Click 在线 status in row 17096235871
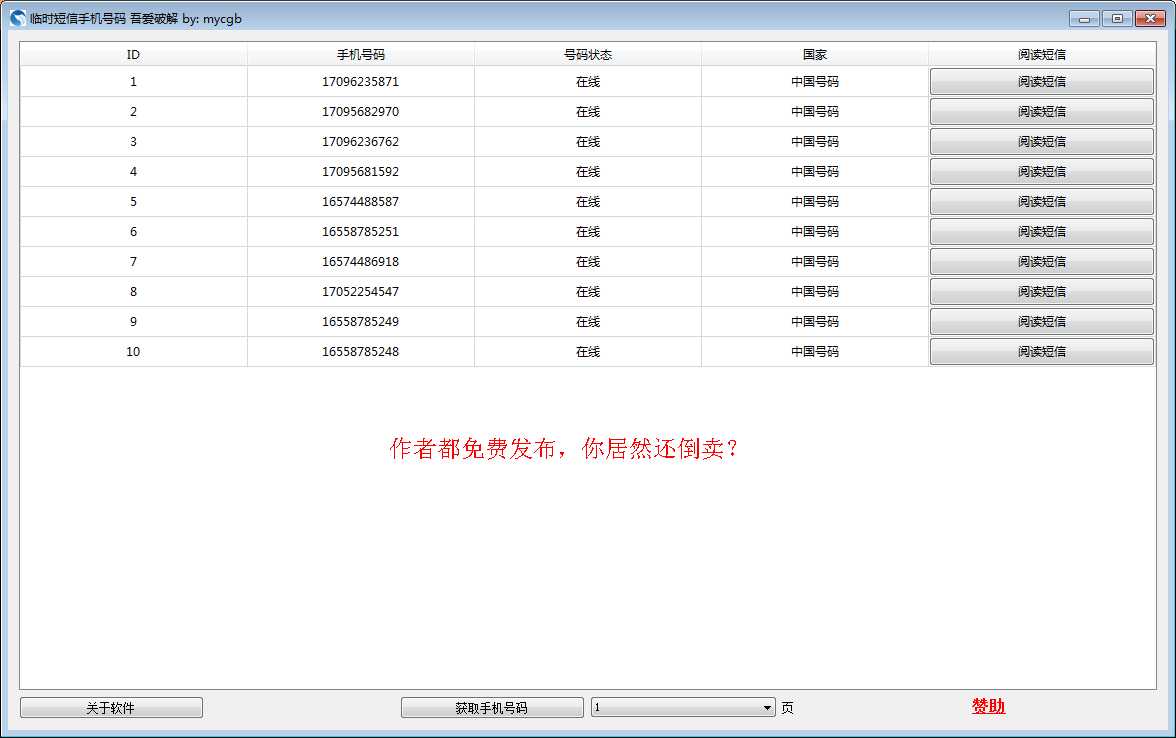 pos(588,82)
